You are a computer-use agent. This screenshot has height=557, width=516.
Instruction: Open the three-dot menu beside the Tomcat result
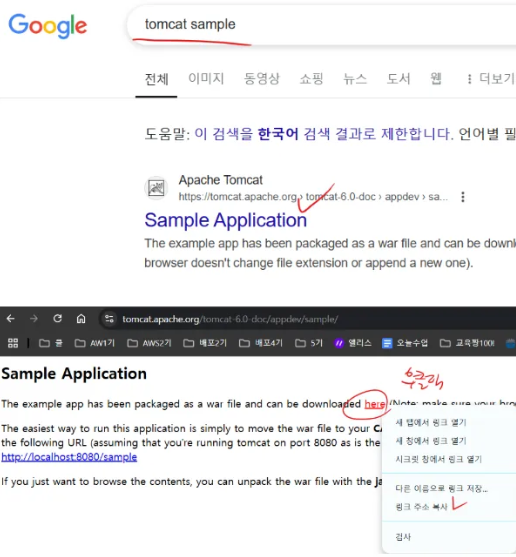pyautogui.click(x=462, y=197)
